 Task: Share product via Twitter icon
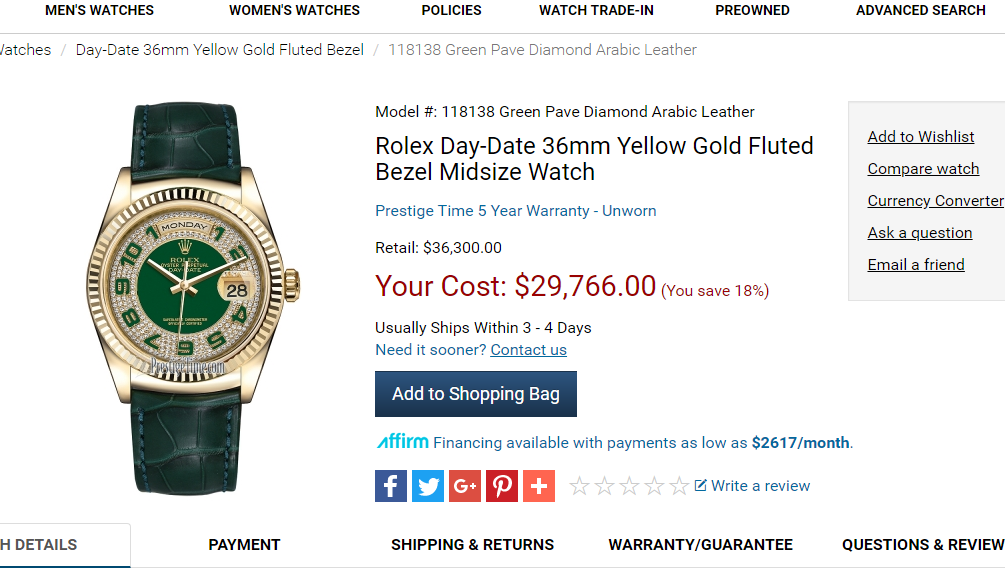tap(428, 486)
